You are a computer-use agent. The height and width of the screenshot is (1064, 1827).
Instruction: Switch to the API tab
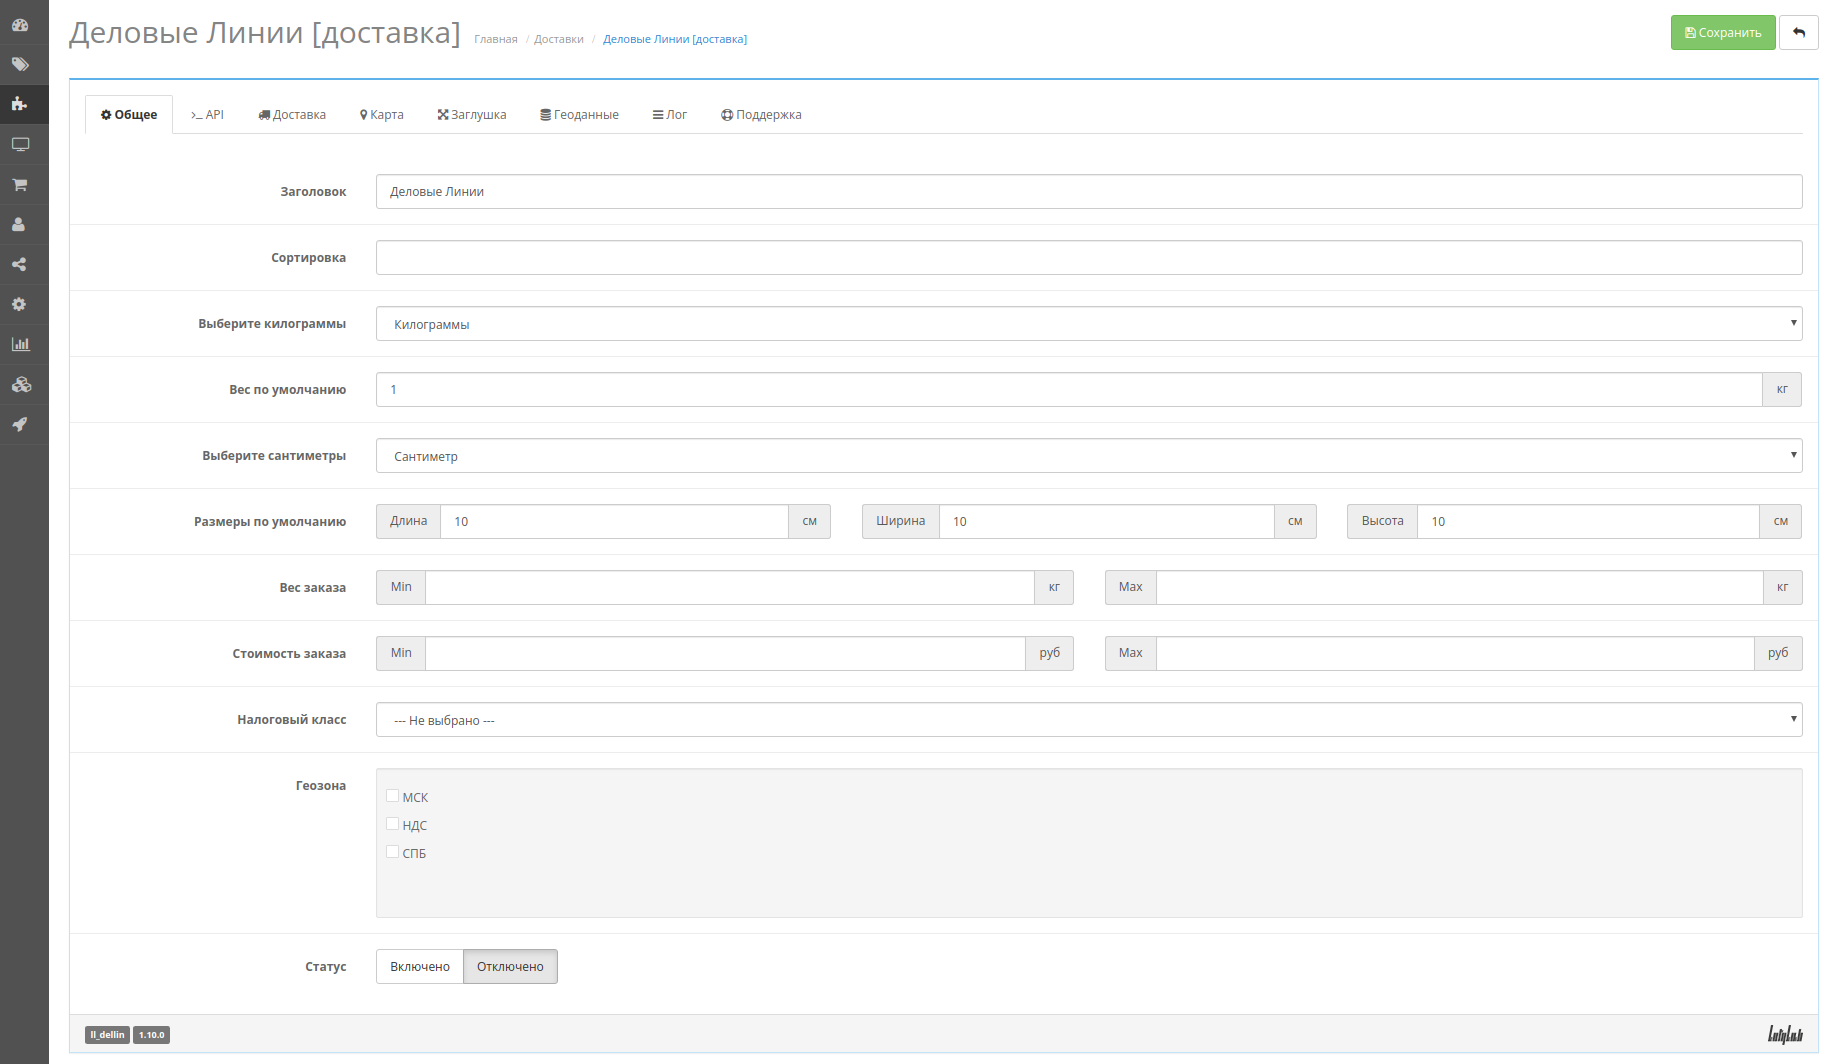pyautogui.click(x=207, y=114)
